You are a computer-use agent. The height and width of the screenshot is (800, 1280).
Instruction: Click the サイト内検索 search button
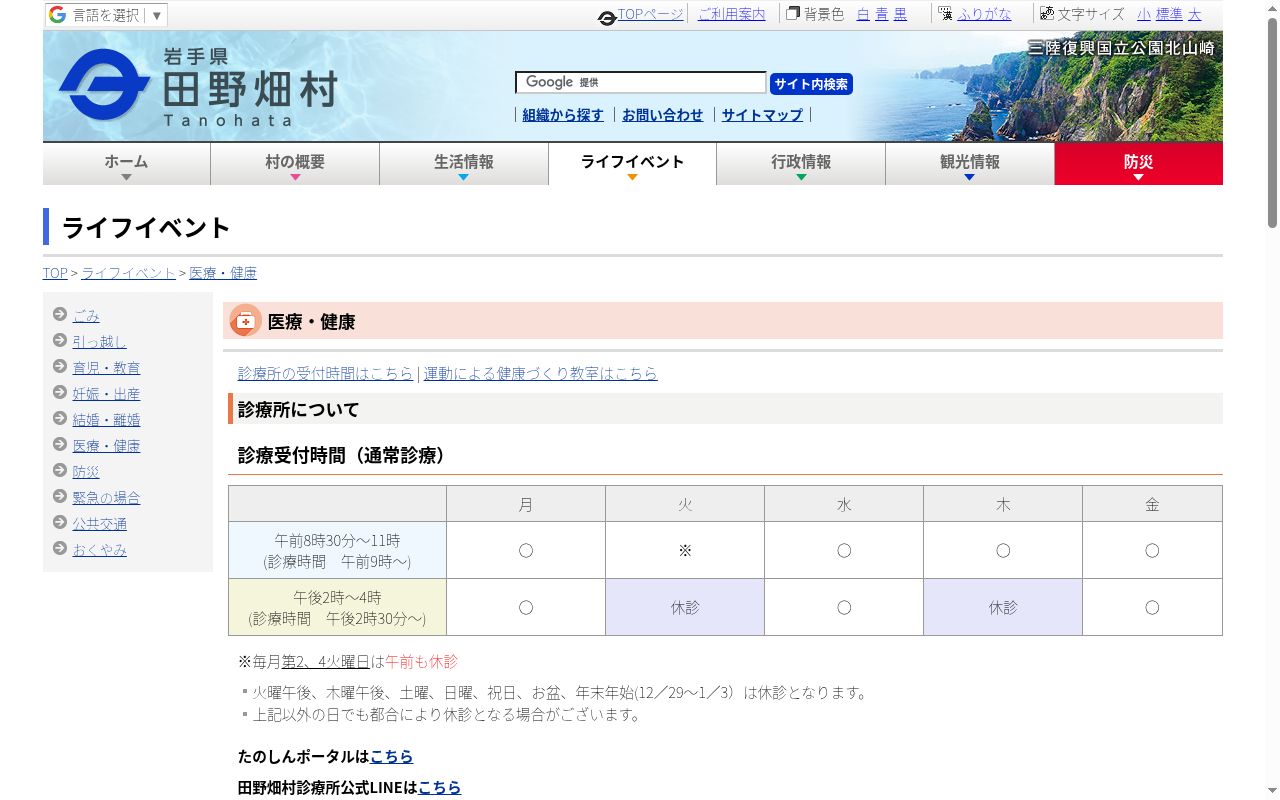pyautogui.click(x=811, y=84)
